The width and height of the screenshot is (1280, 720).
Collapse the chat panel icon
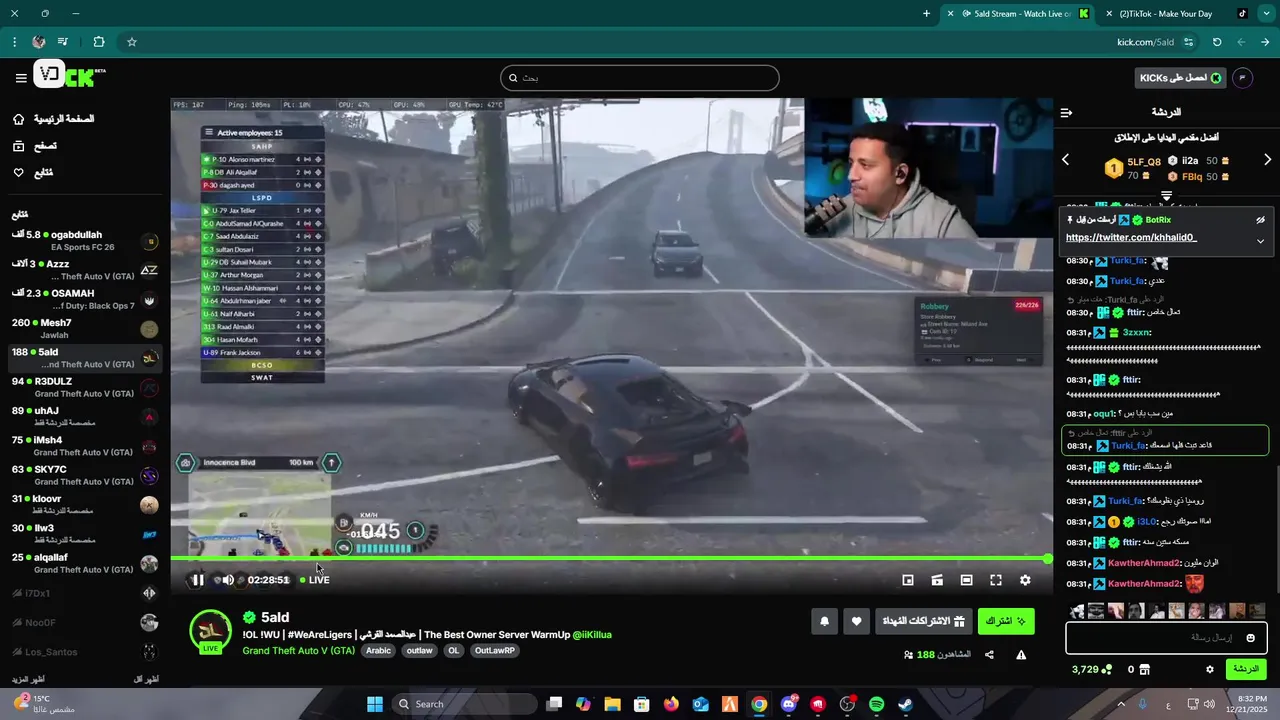[1066, 113]
